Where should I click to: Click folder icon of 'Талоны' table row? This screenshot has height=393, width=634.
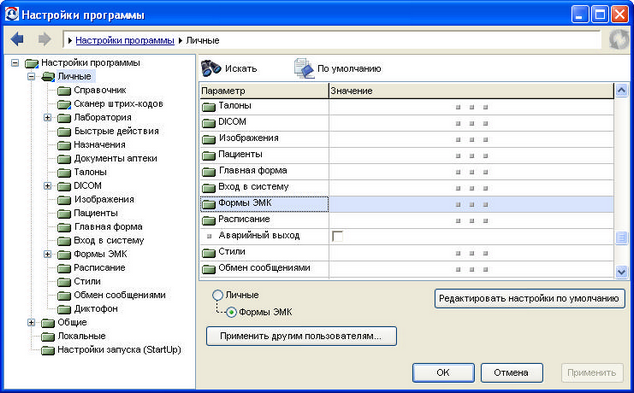tap(209, 107)
